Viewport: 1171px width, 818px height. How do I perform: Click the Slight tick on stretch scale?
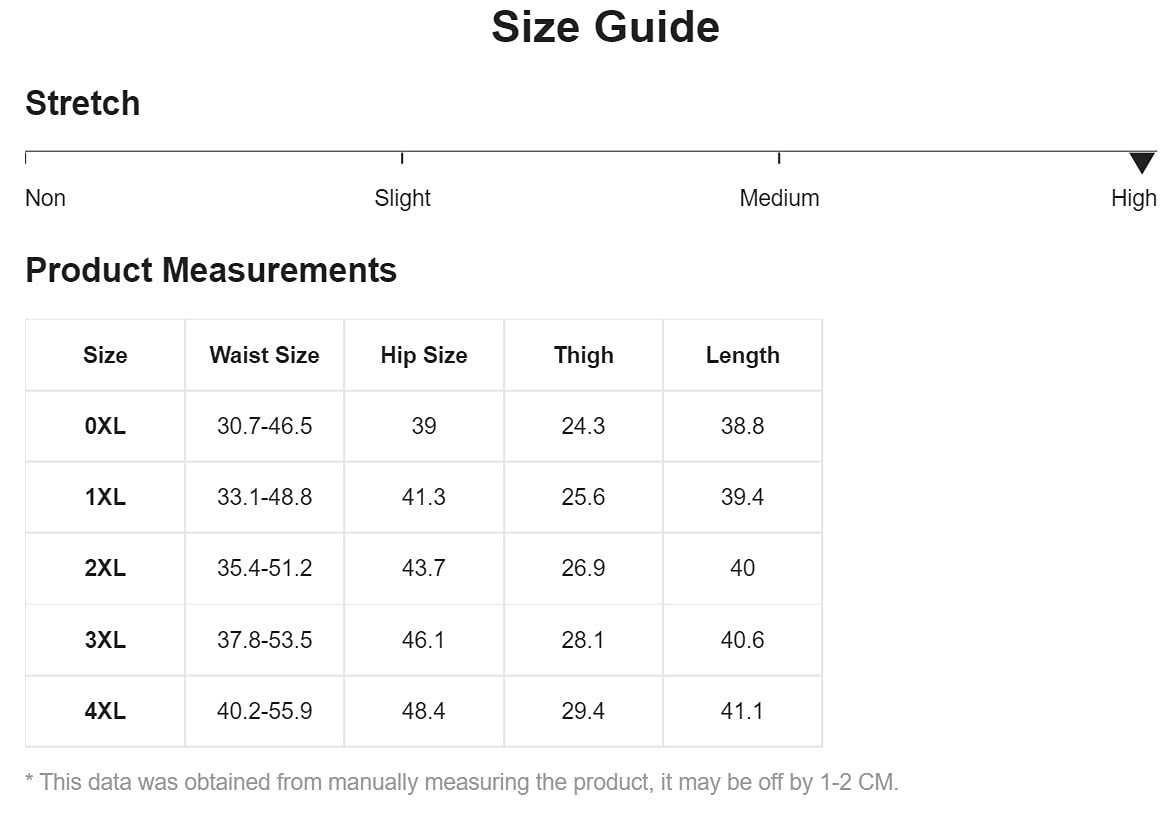[x=402, y=157]
